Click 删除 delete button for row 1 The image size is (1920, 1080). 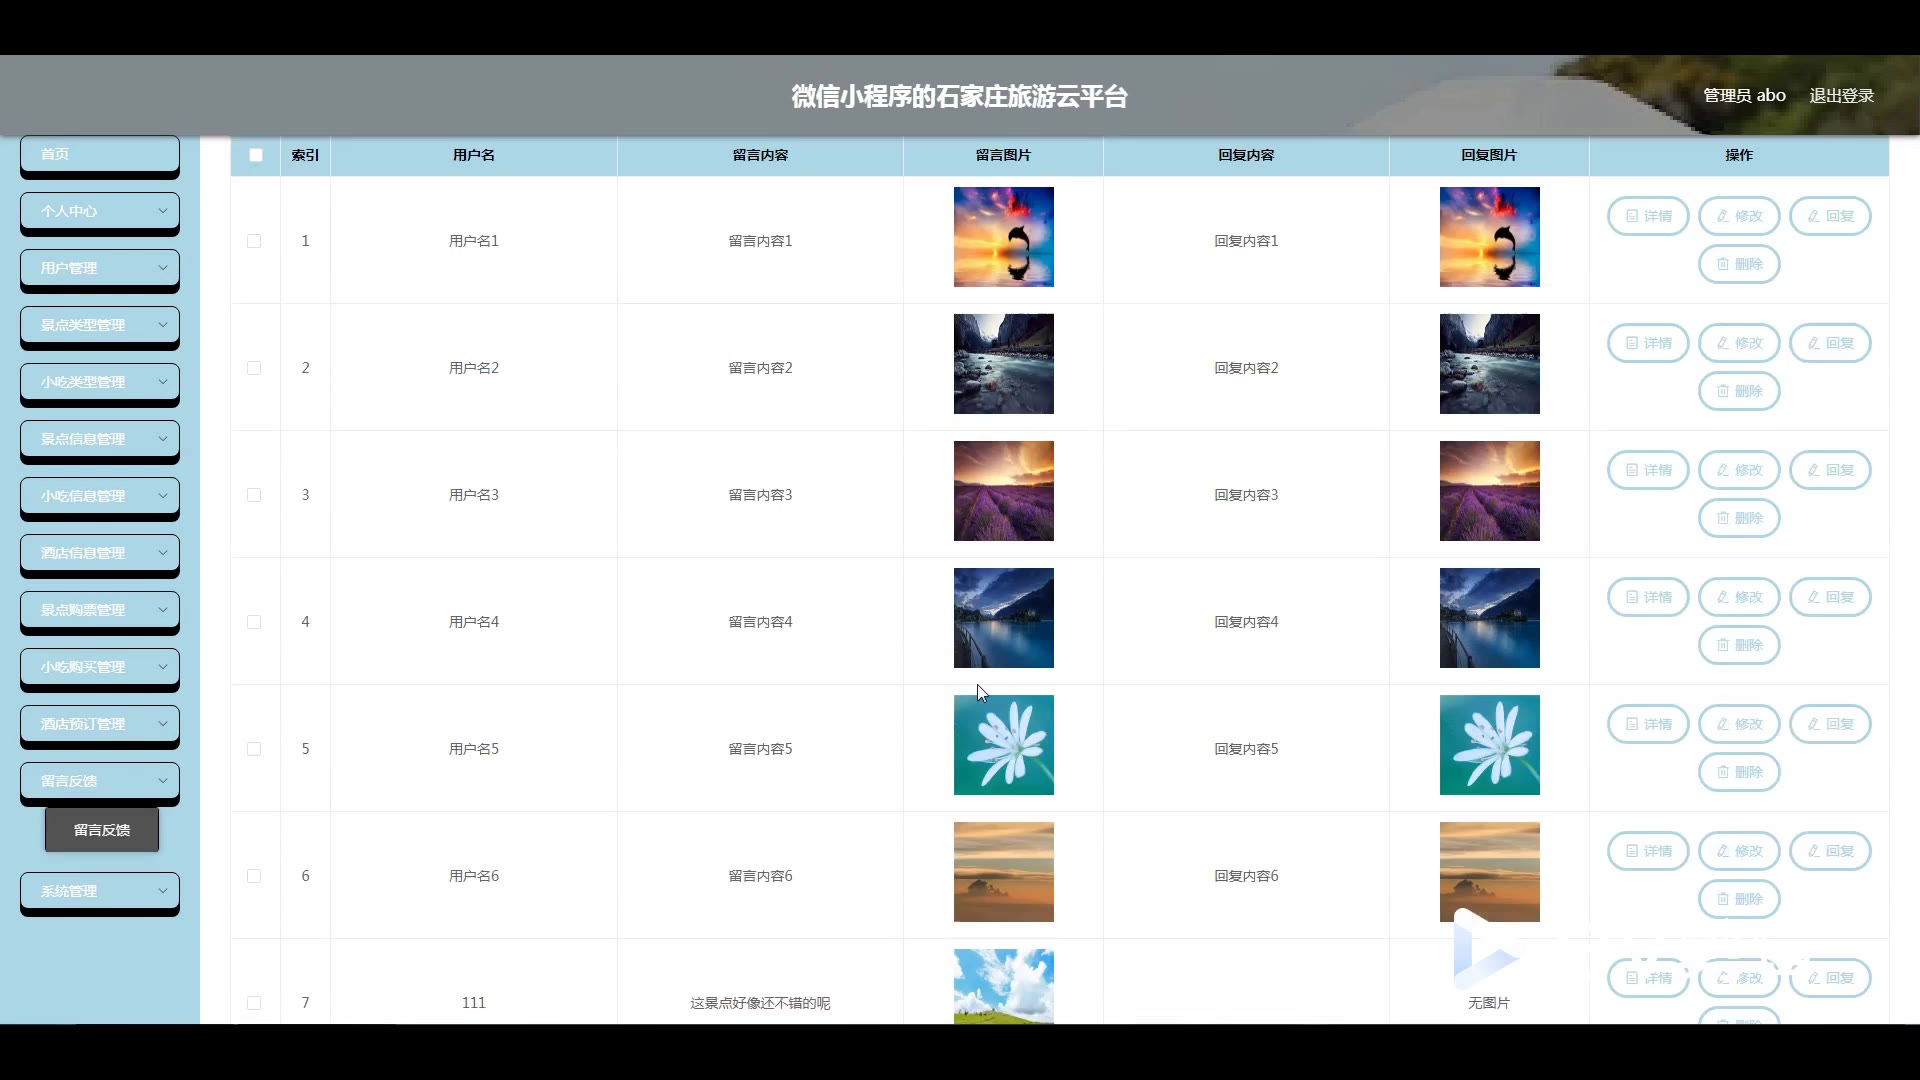[x=1738, y=264]
